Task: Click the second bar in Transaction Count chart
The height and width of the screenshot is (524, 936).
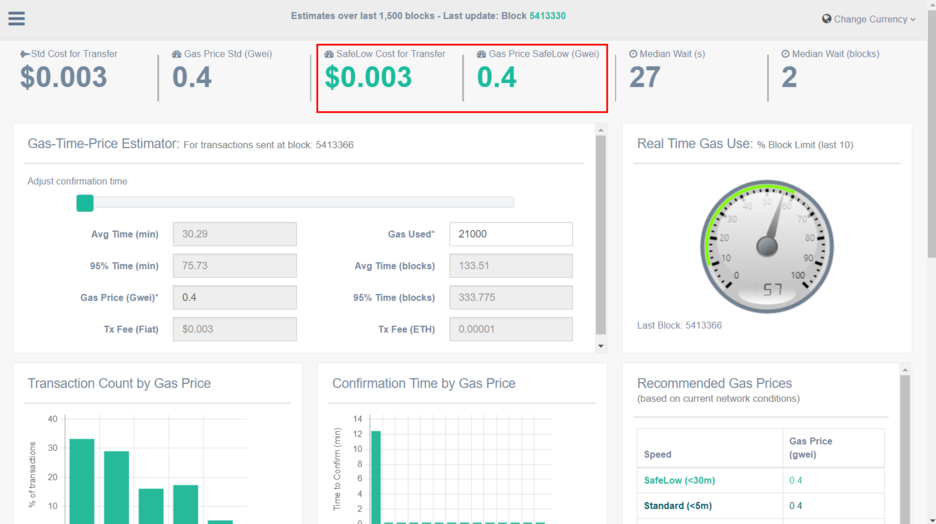Action: point(116,488)
